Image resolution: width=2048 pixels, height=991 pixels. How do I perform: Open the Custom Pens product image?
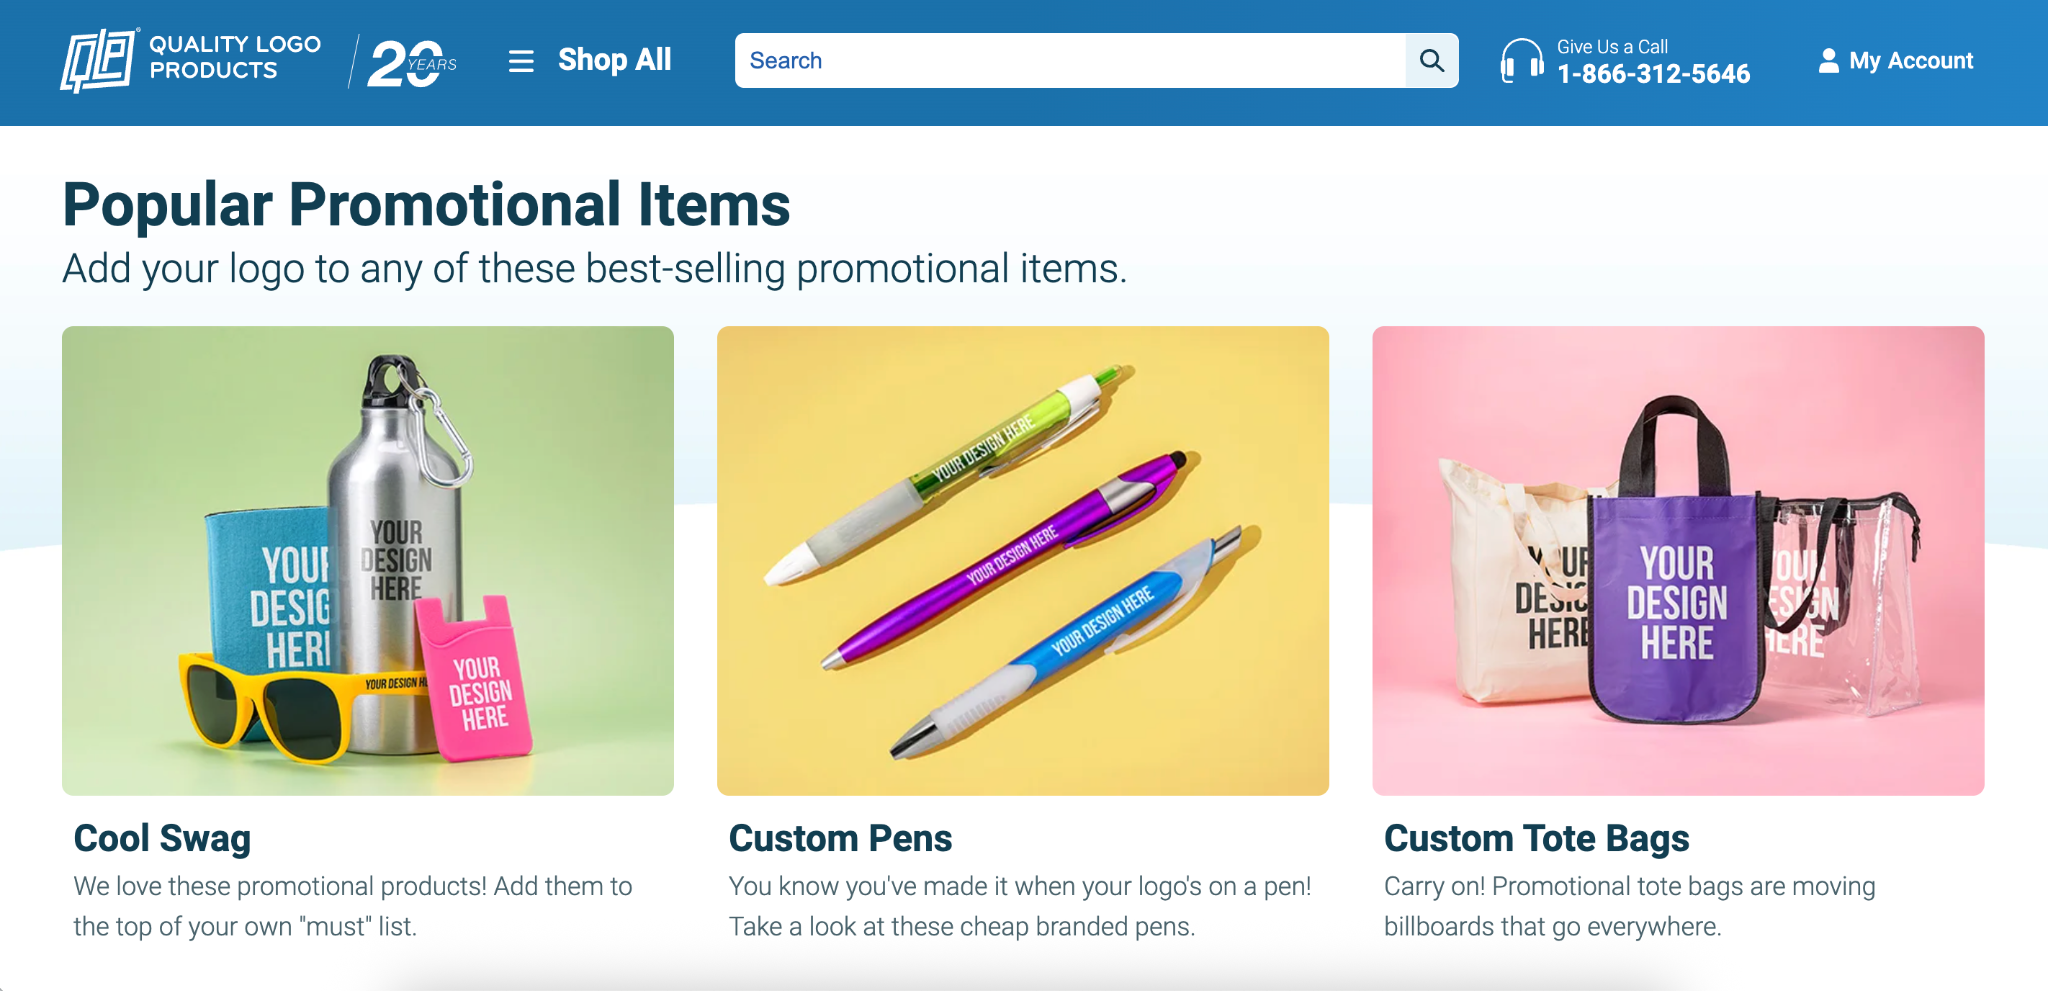point(1023,560)
